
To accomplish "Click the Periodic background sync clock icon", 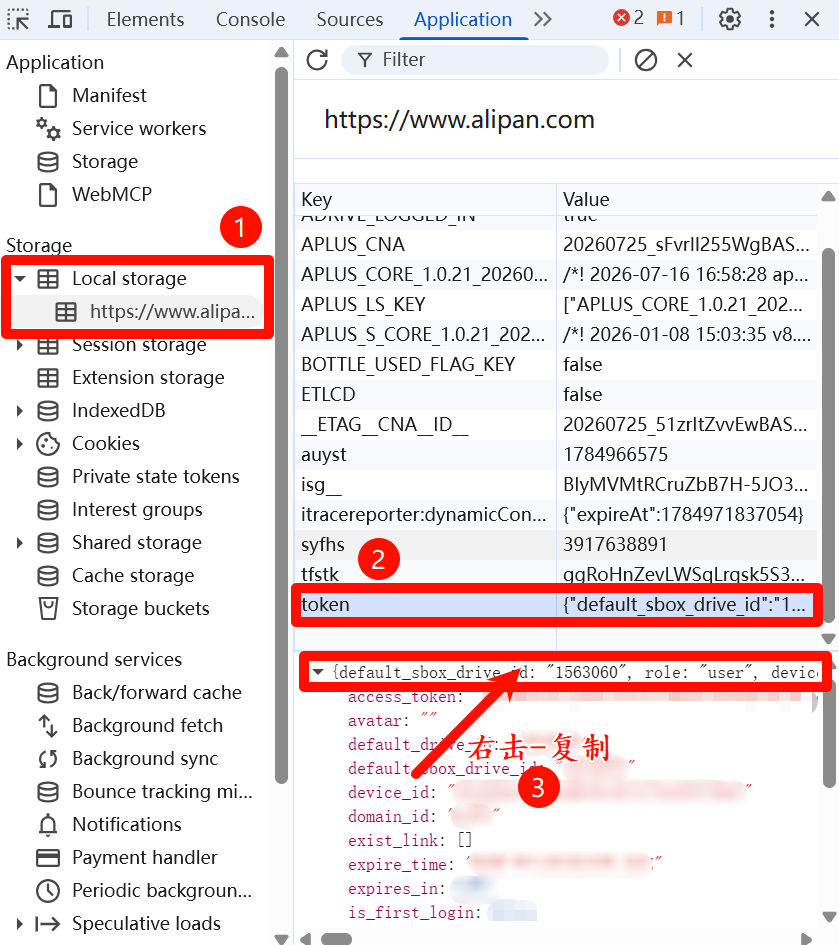I will click(x=48, y=890).
